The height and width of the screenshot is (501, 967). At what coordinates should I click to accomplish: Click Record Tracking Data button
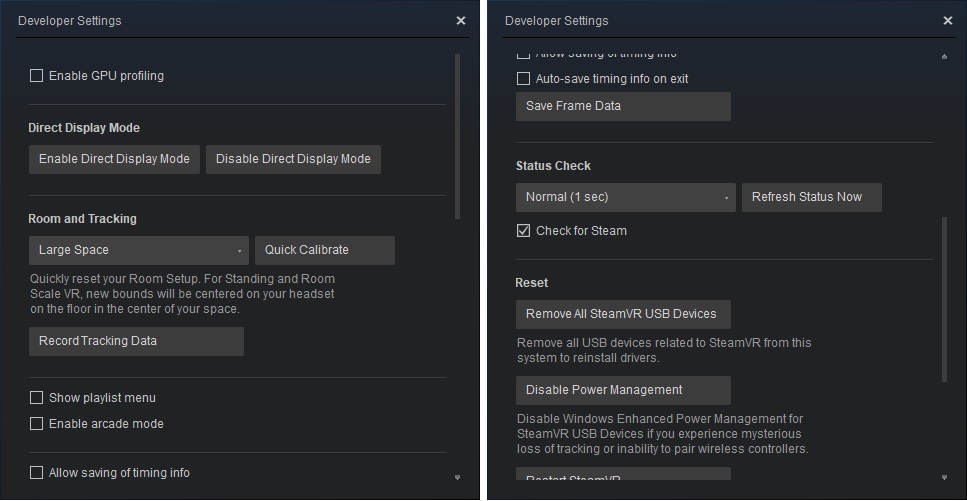tap(136, 341)
